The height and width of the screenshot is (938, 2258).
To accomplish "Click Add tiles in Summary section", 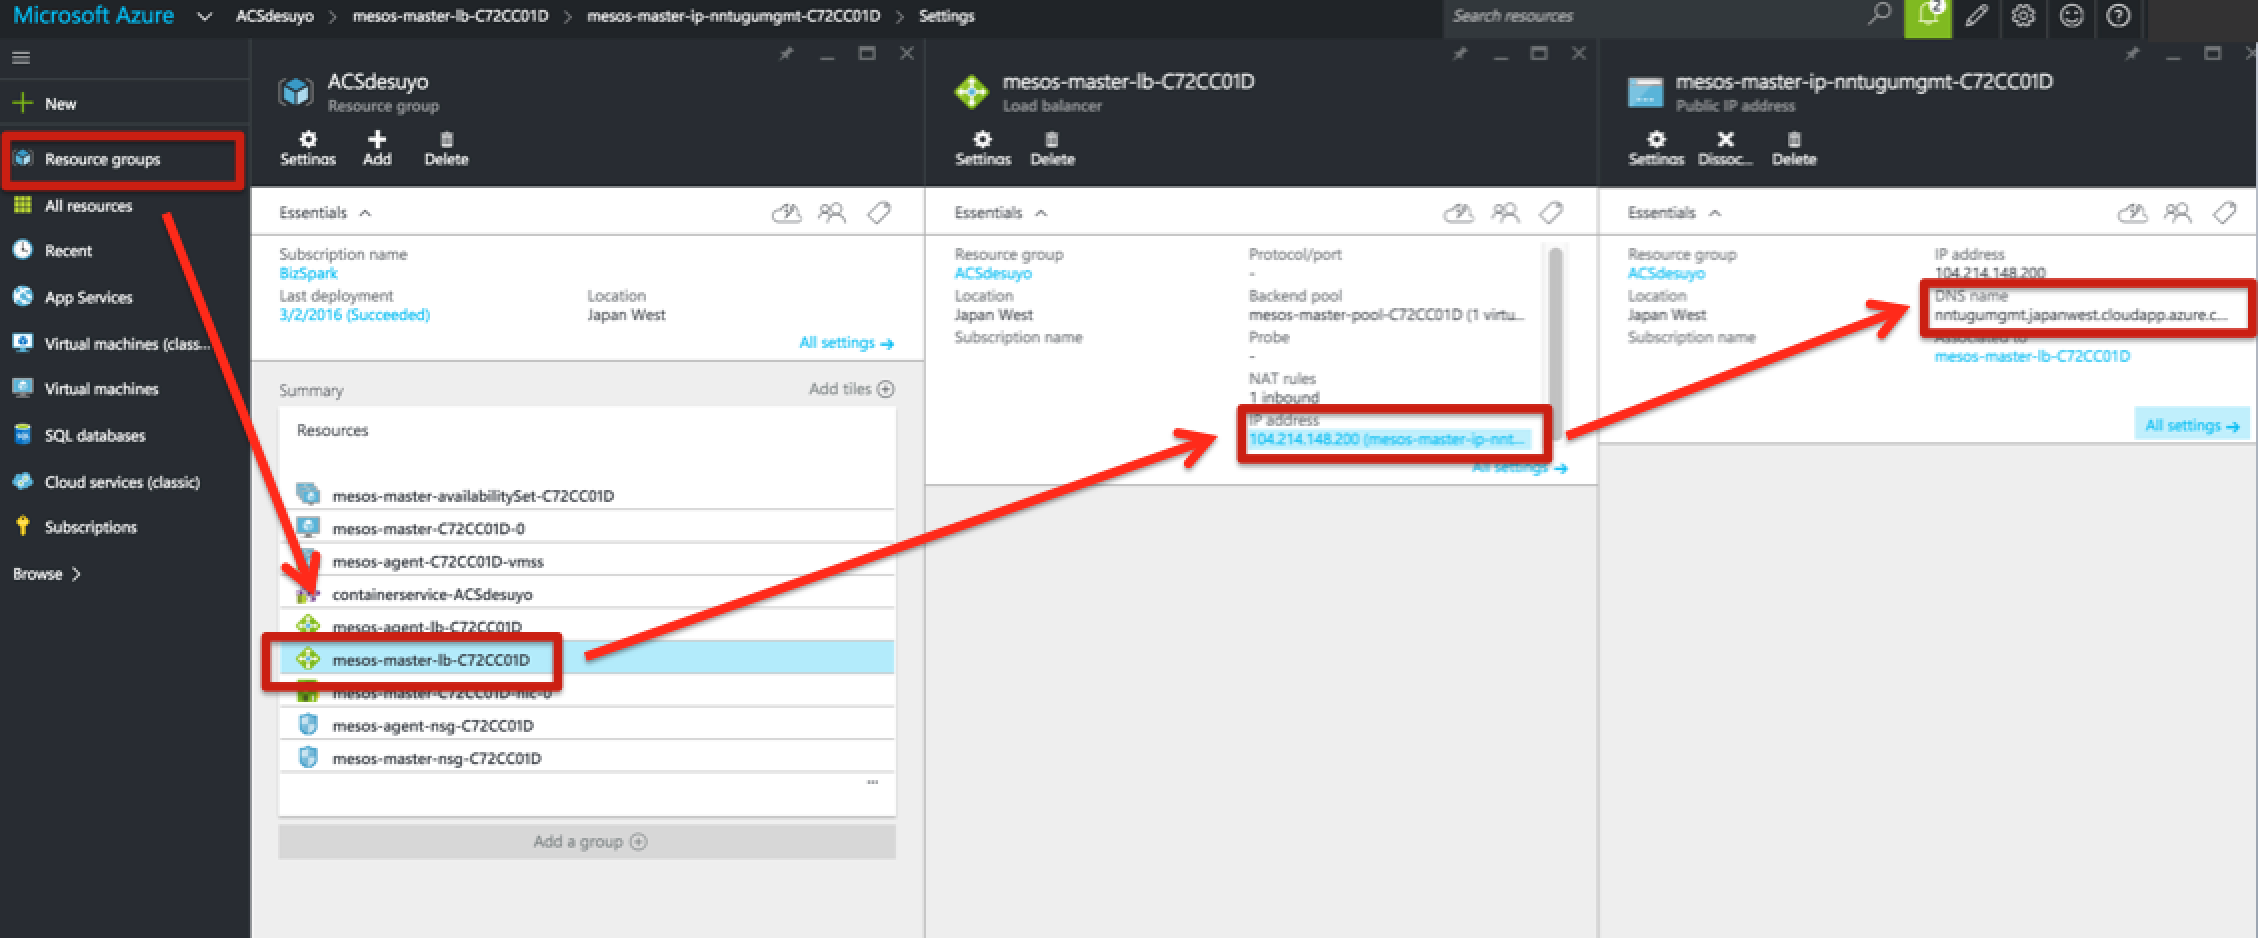I will pos(851,389).
